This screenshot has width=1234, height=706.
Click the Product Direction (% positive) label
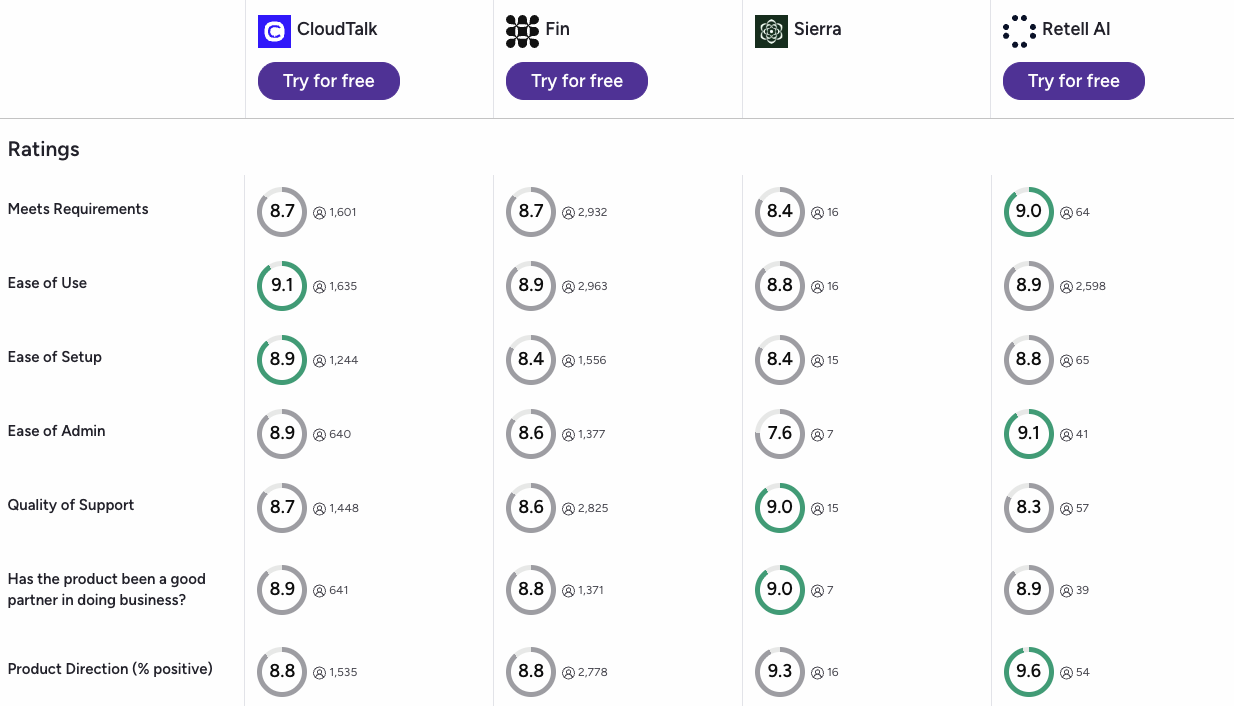coord(110,669)
